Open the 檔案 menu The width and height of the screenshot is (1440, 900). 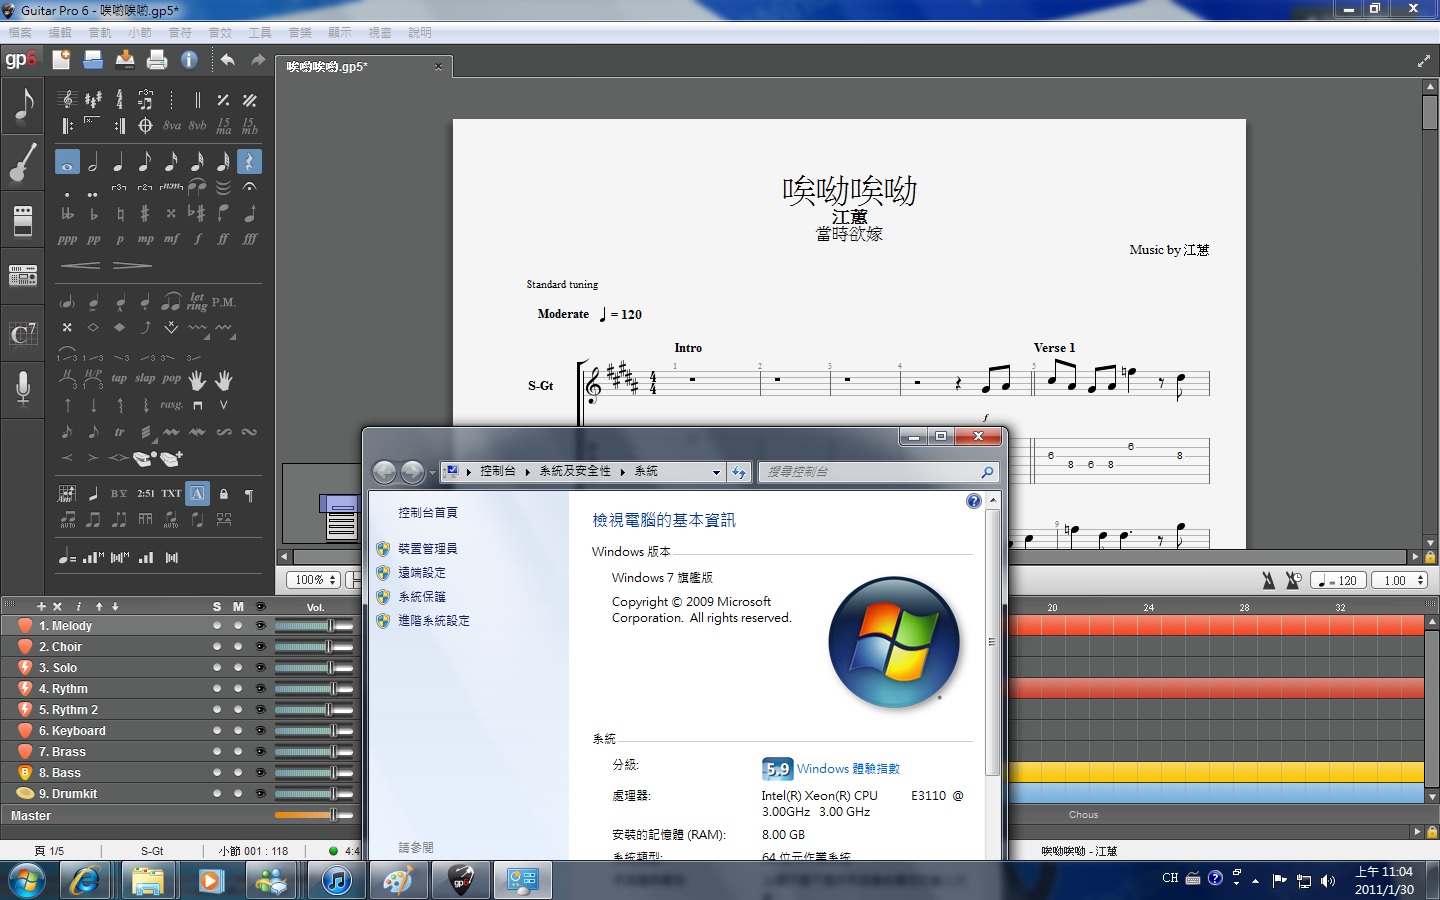[x=20, y=33]
